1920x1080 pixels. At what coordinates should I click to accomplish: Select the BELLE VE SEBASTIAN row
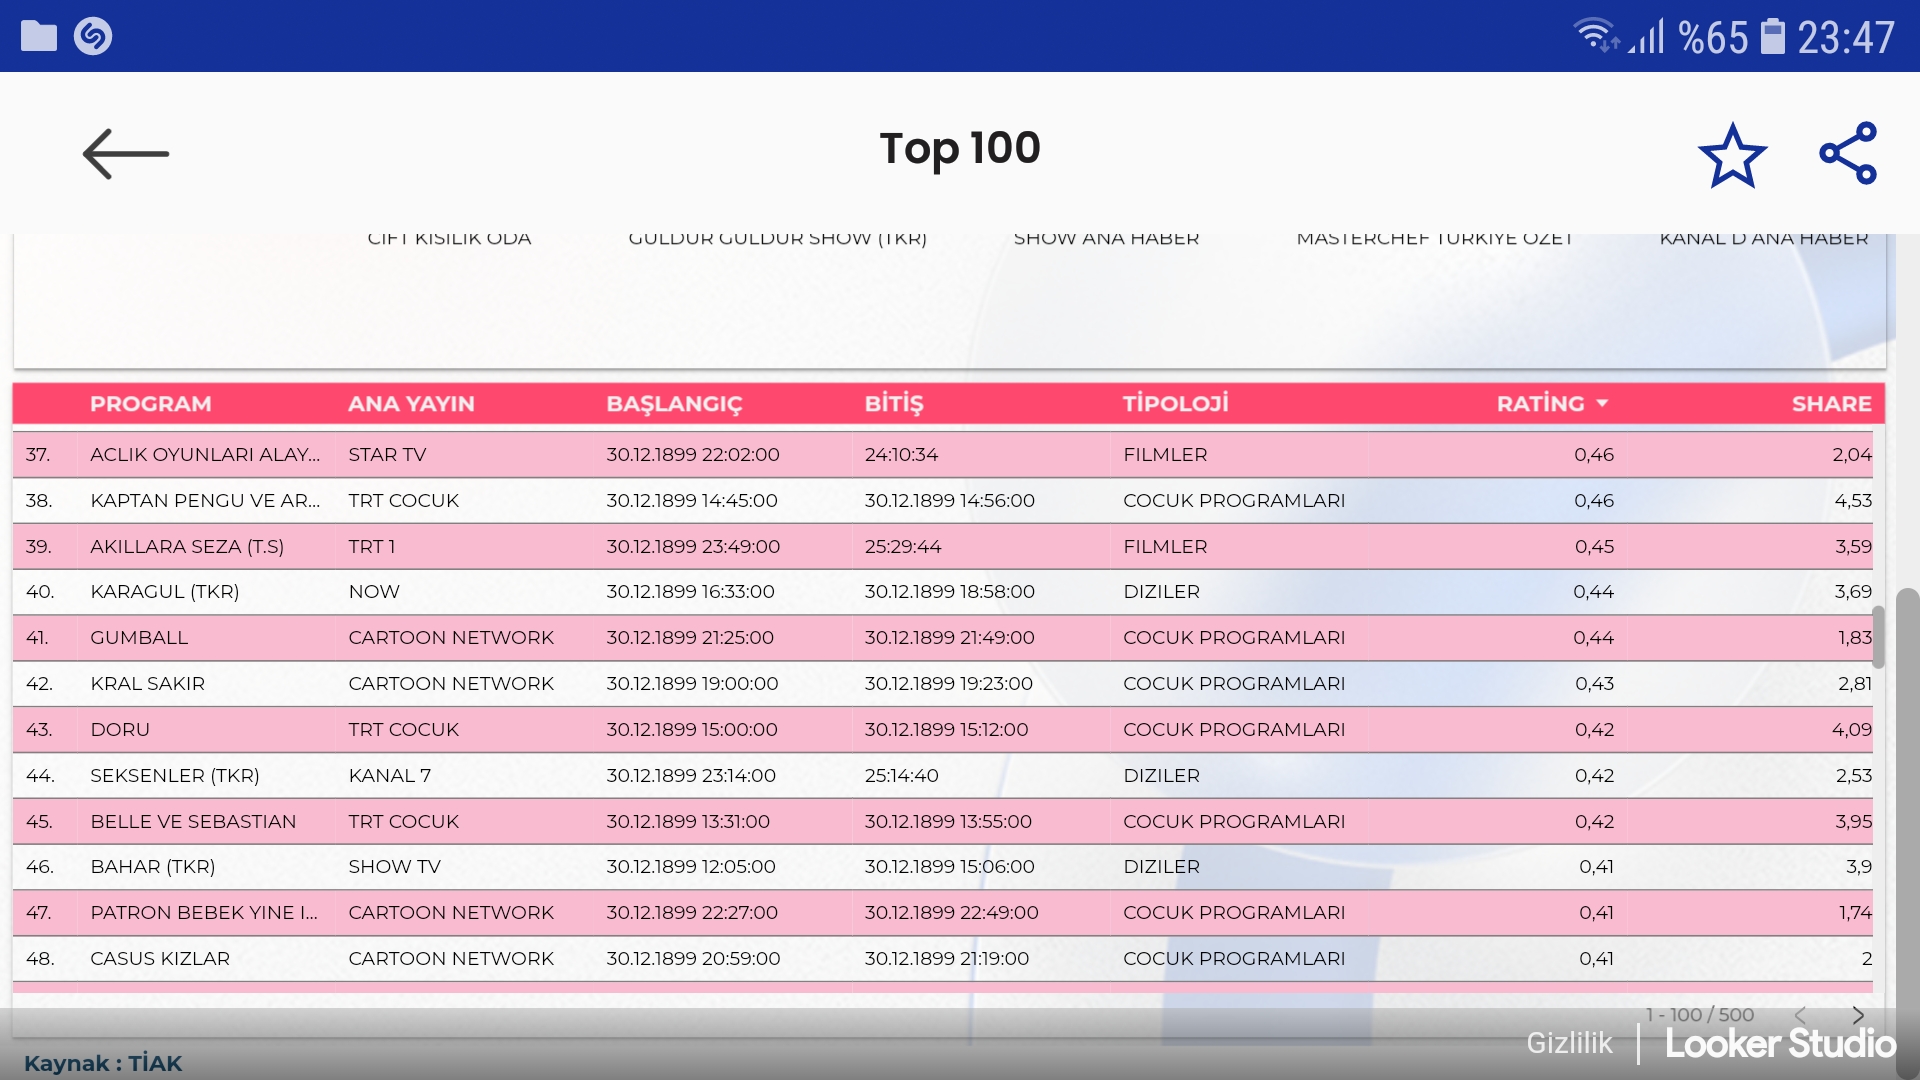tap(193, 822)
